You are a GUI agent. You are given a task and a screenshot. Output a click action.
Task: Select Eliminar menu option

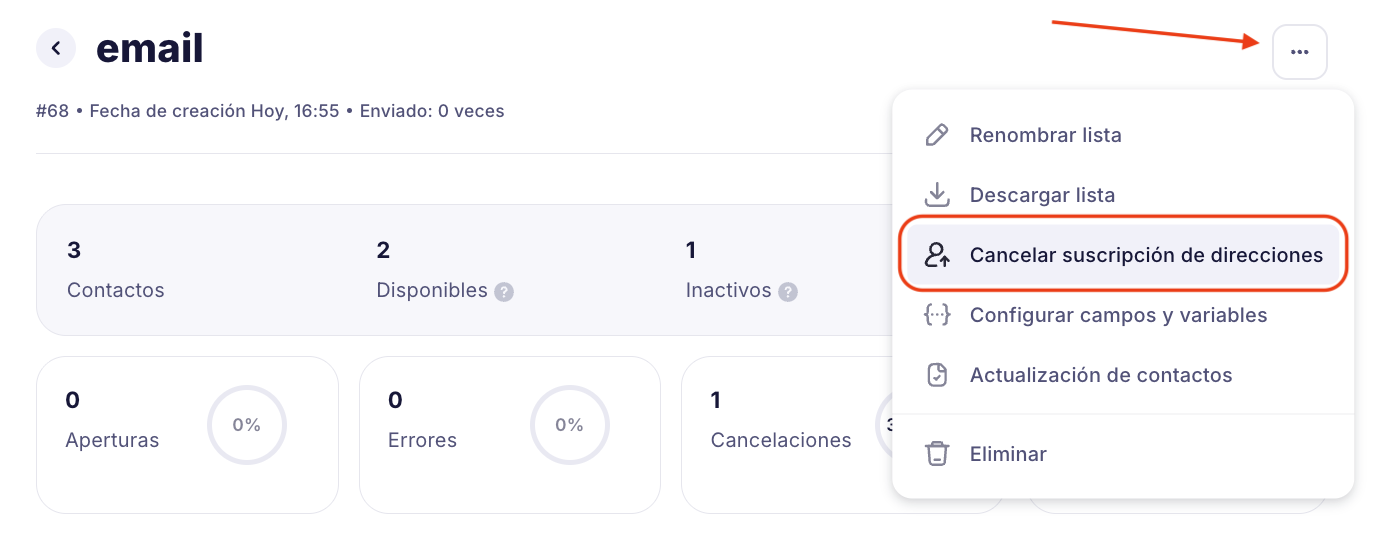[x=1008, y=454]
